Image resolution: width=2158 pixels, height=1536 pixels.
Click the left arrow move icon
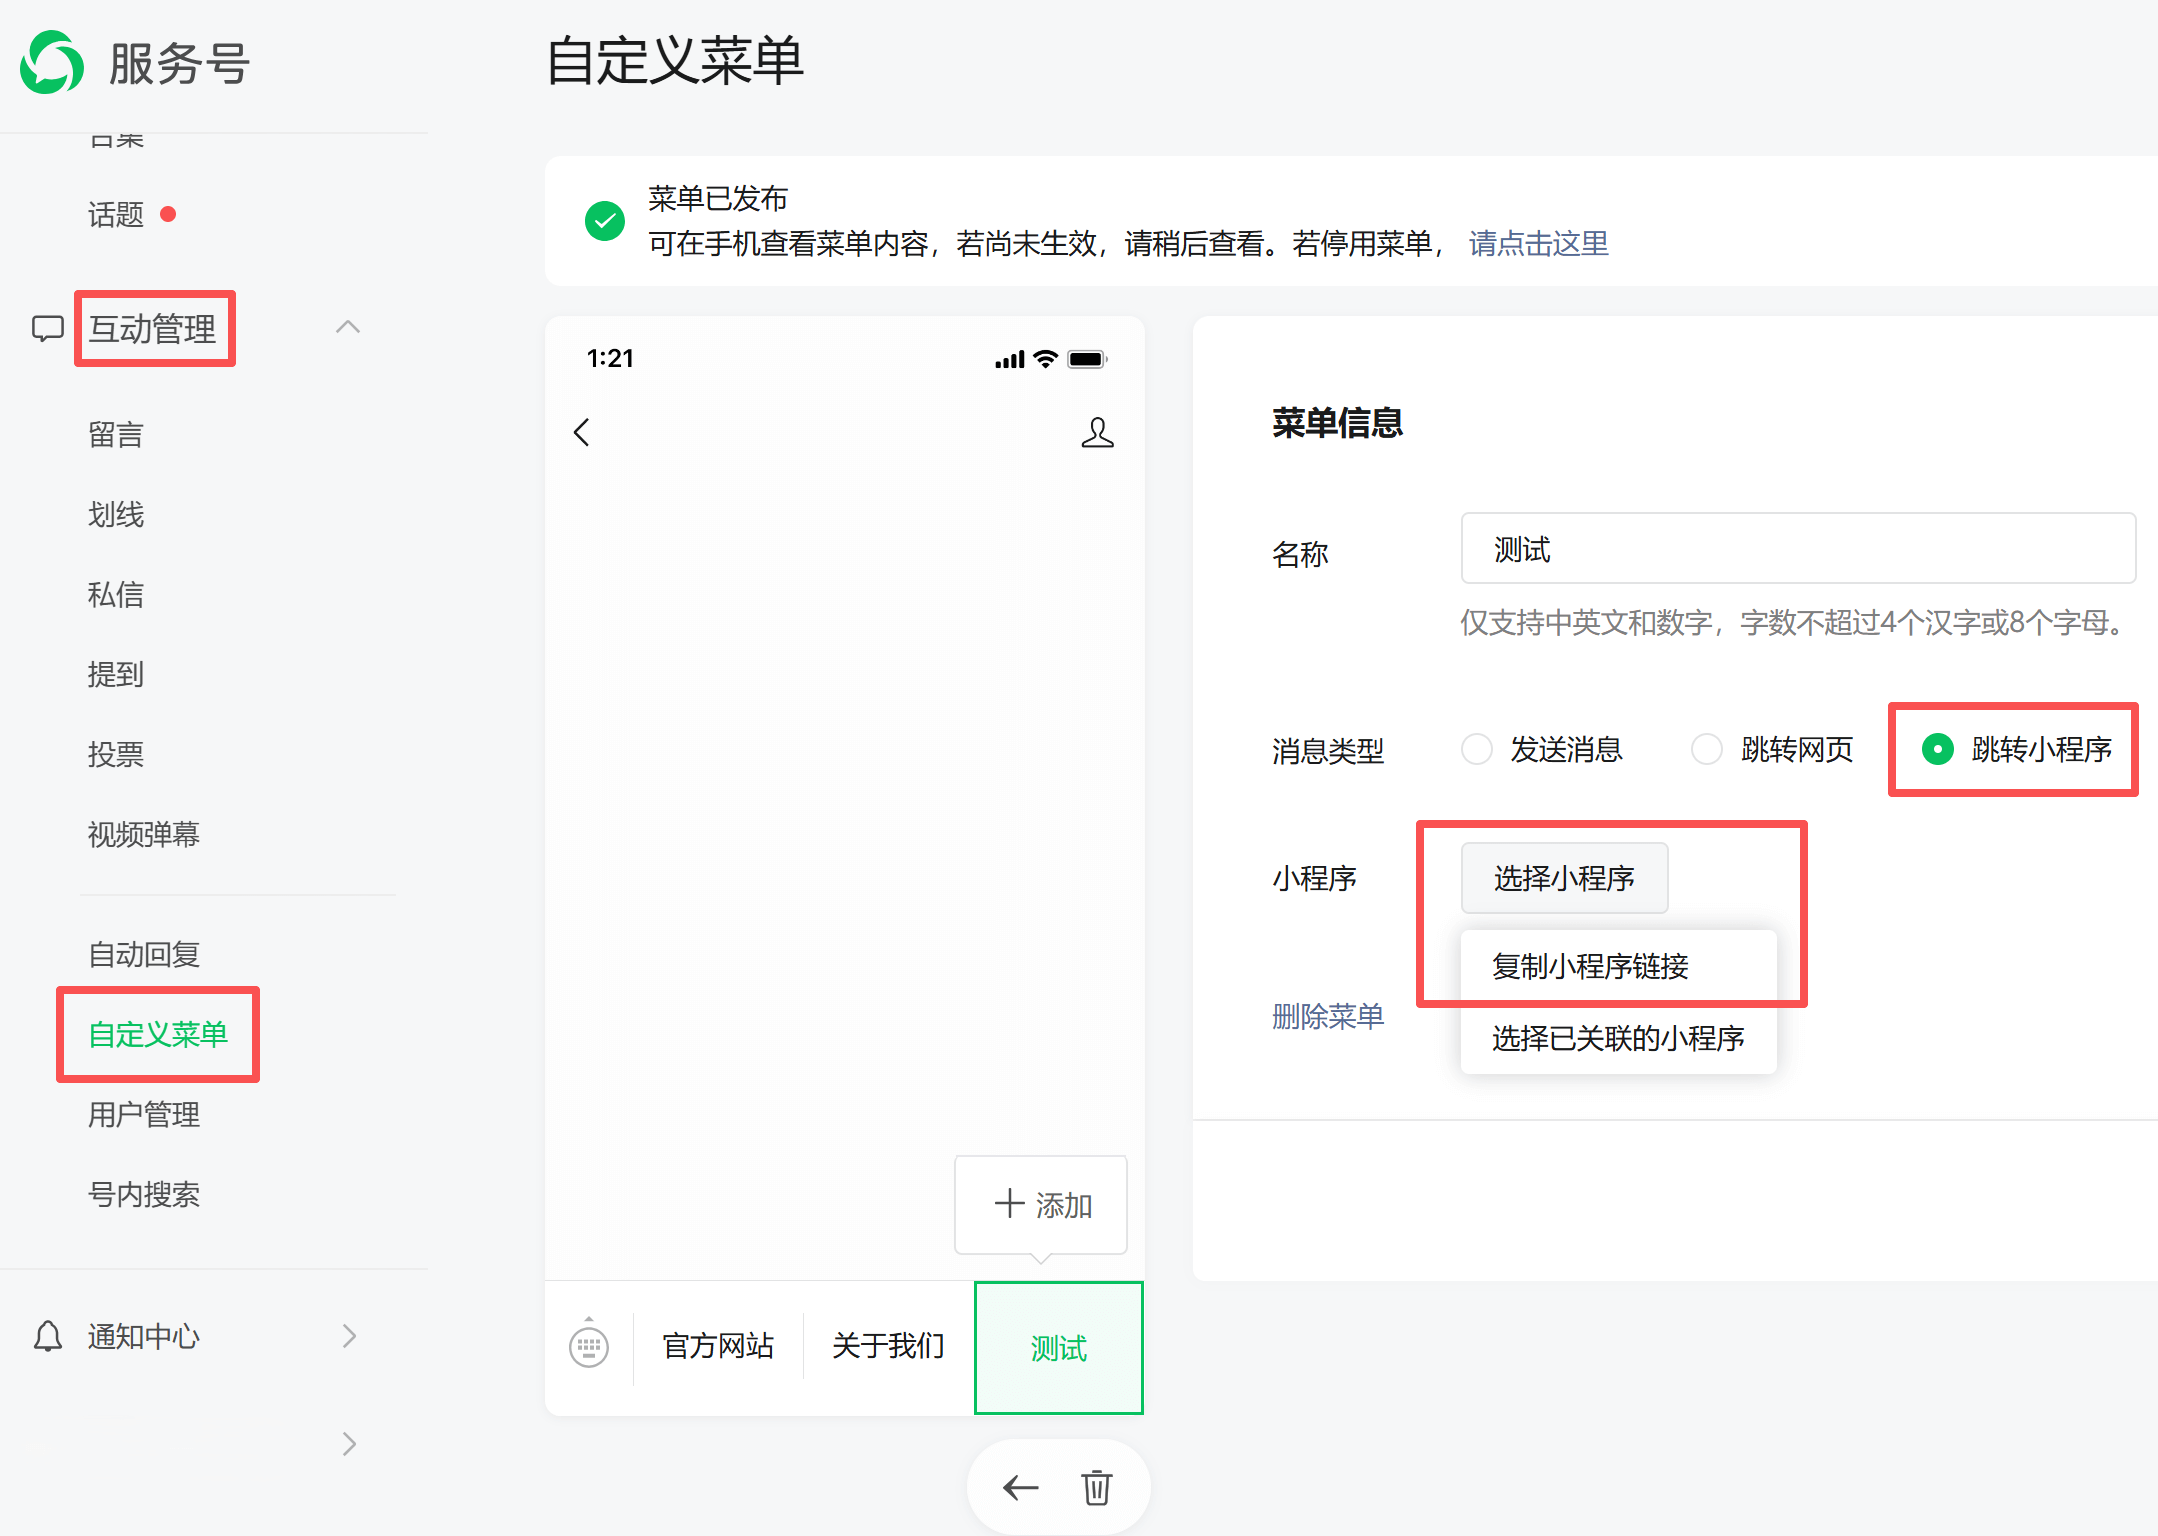point(1020,1488)
